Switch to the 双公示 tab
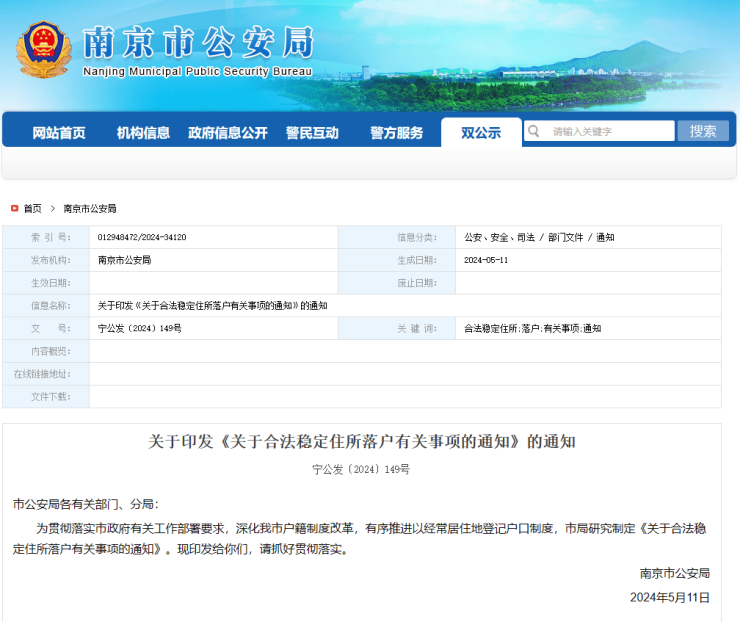Screen dimensions: 740x622 (x=481, y=132)
